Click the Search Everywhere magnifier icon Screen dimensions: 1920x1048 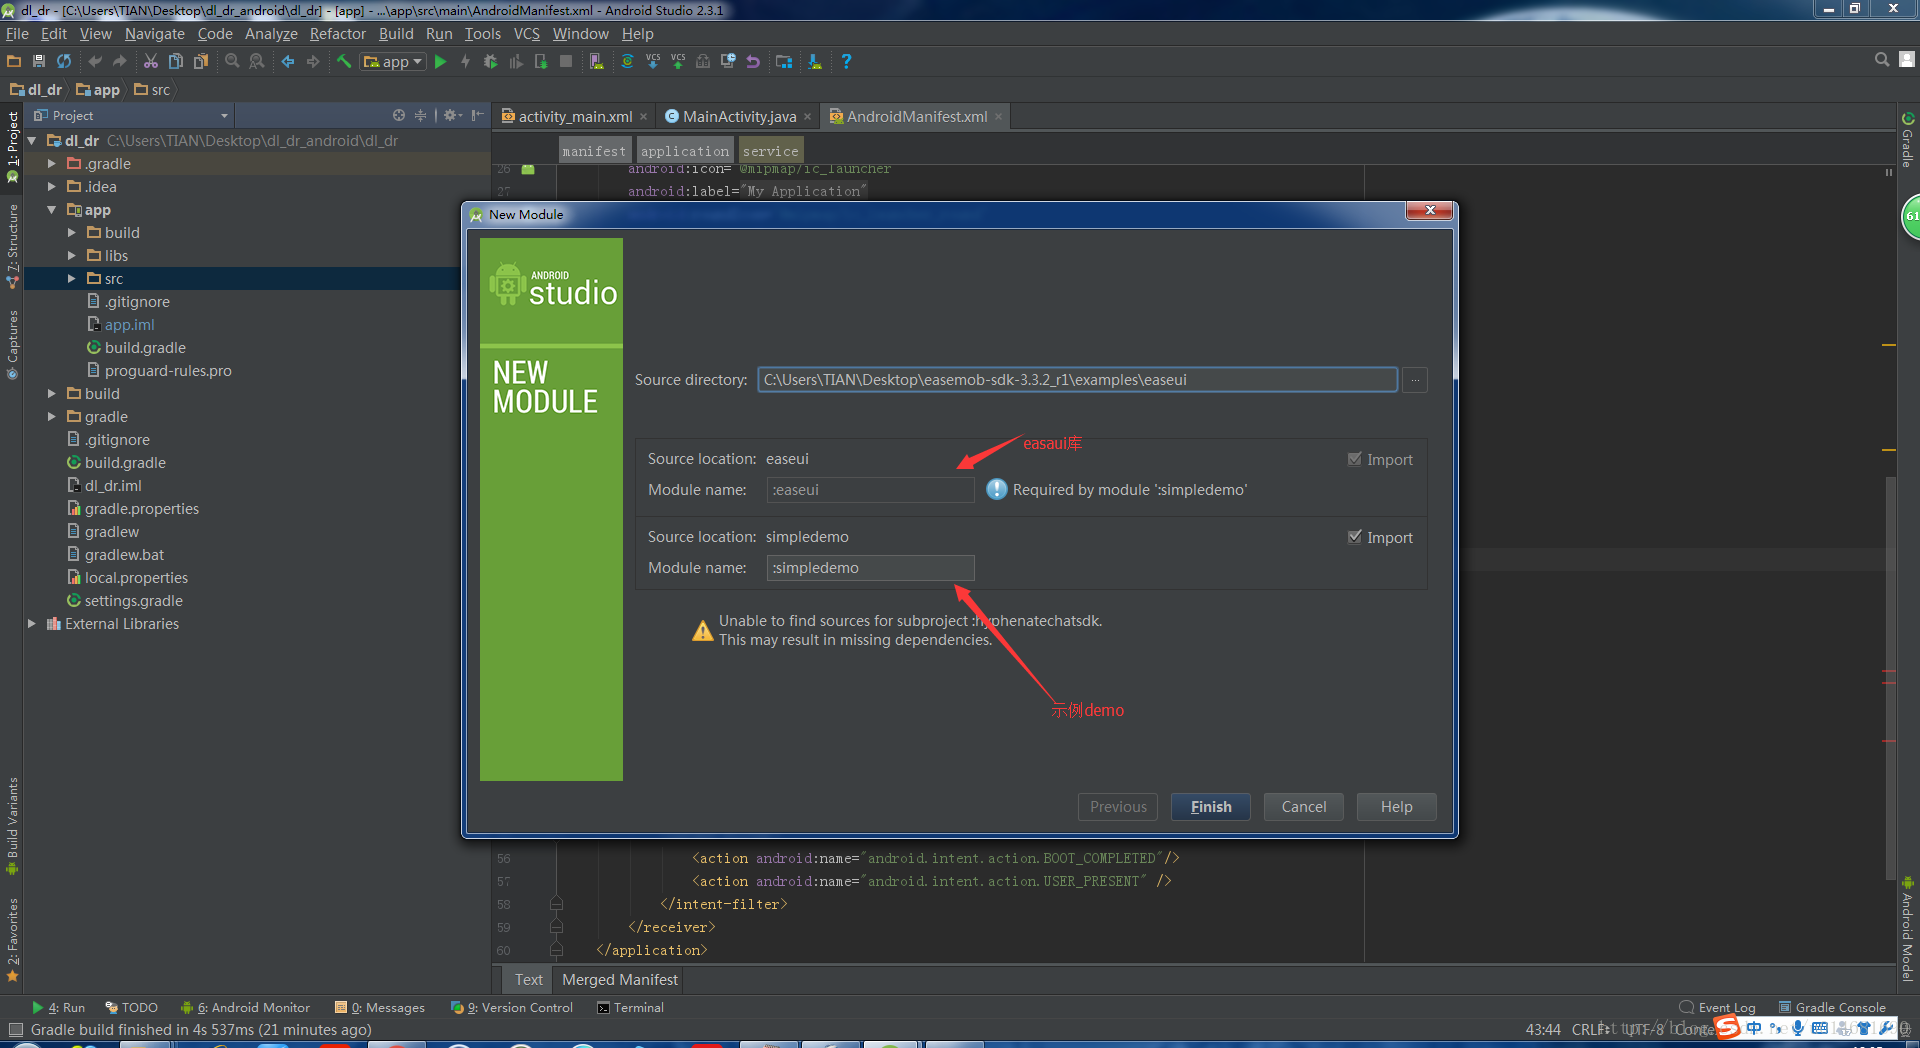pos(1882,60)
